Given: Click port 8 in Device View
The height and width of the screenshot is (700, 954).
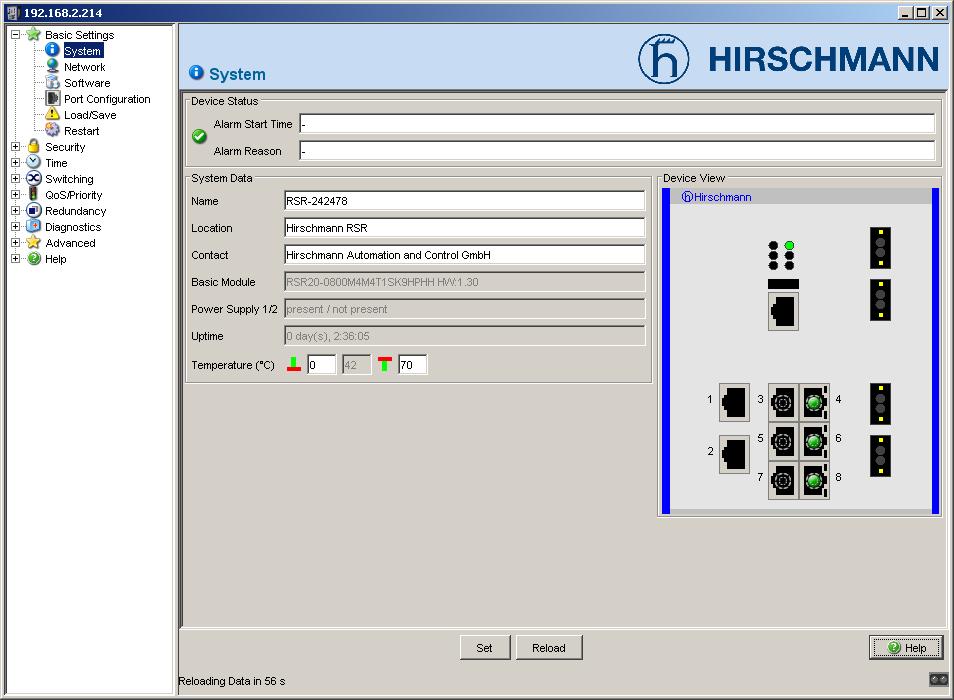Looking at the screenshot, I should tap(814, 480).
